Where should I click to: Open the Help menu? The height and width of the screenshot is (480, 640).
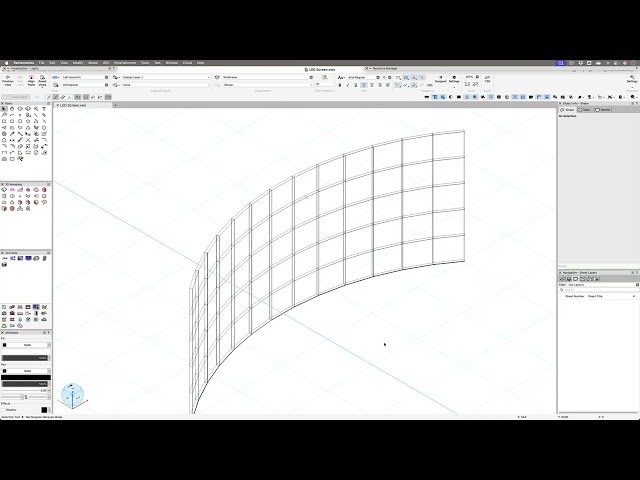[x=200, y=63]
